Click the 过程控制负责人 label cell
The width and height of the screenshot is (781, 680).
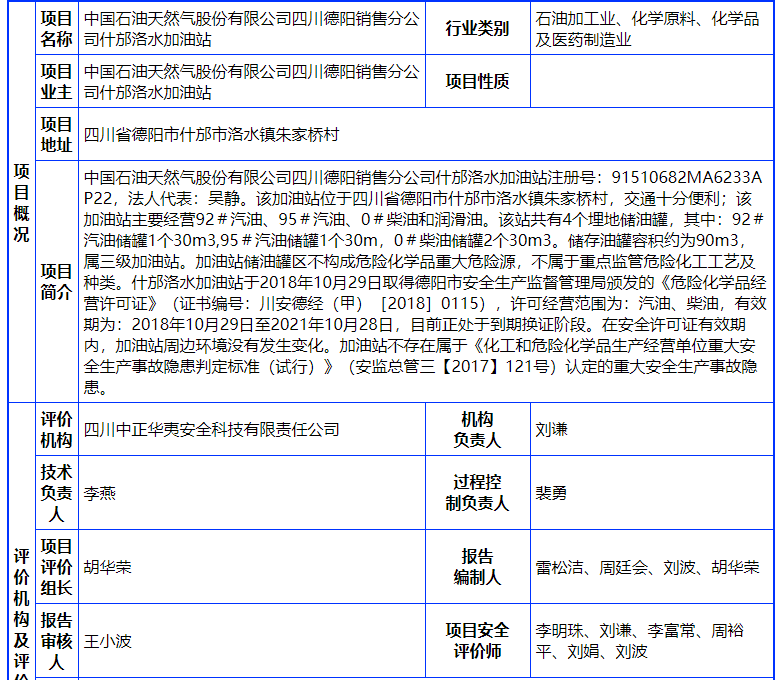coord(476,493)
